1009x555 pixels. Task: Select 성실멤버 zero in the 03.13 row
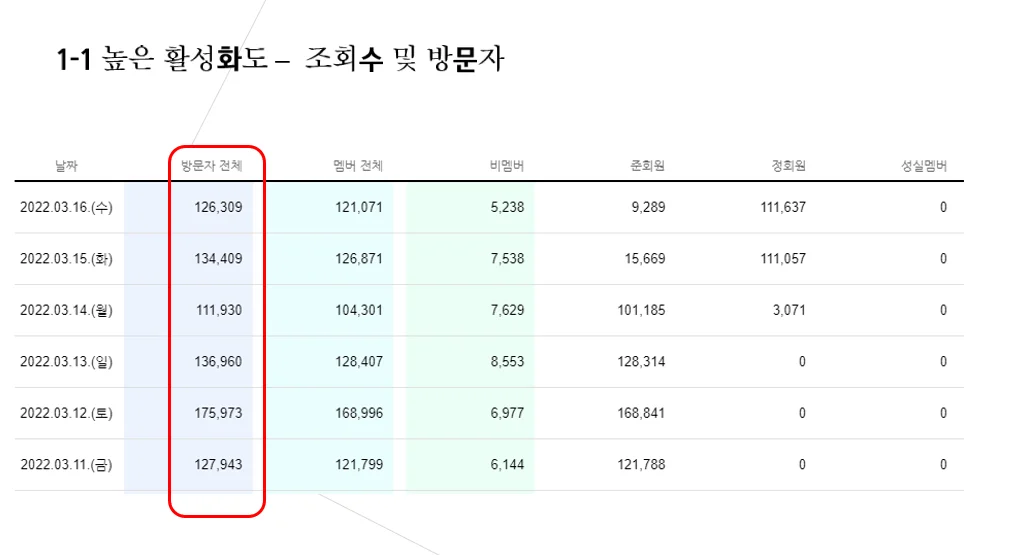pos(943,362)
